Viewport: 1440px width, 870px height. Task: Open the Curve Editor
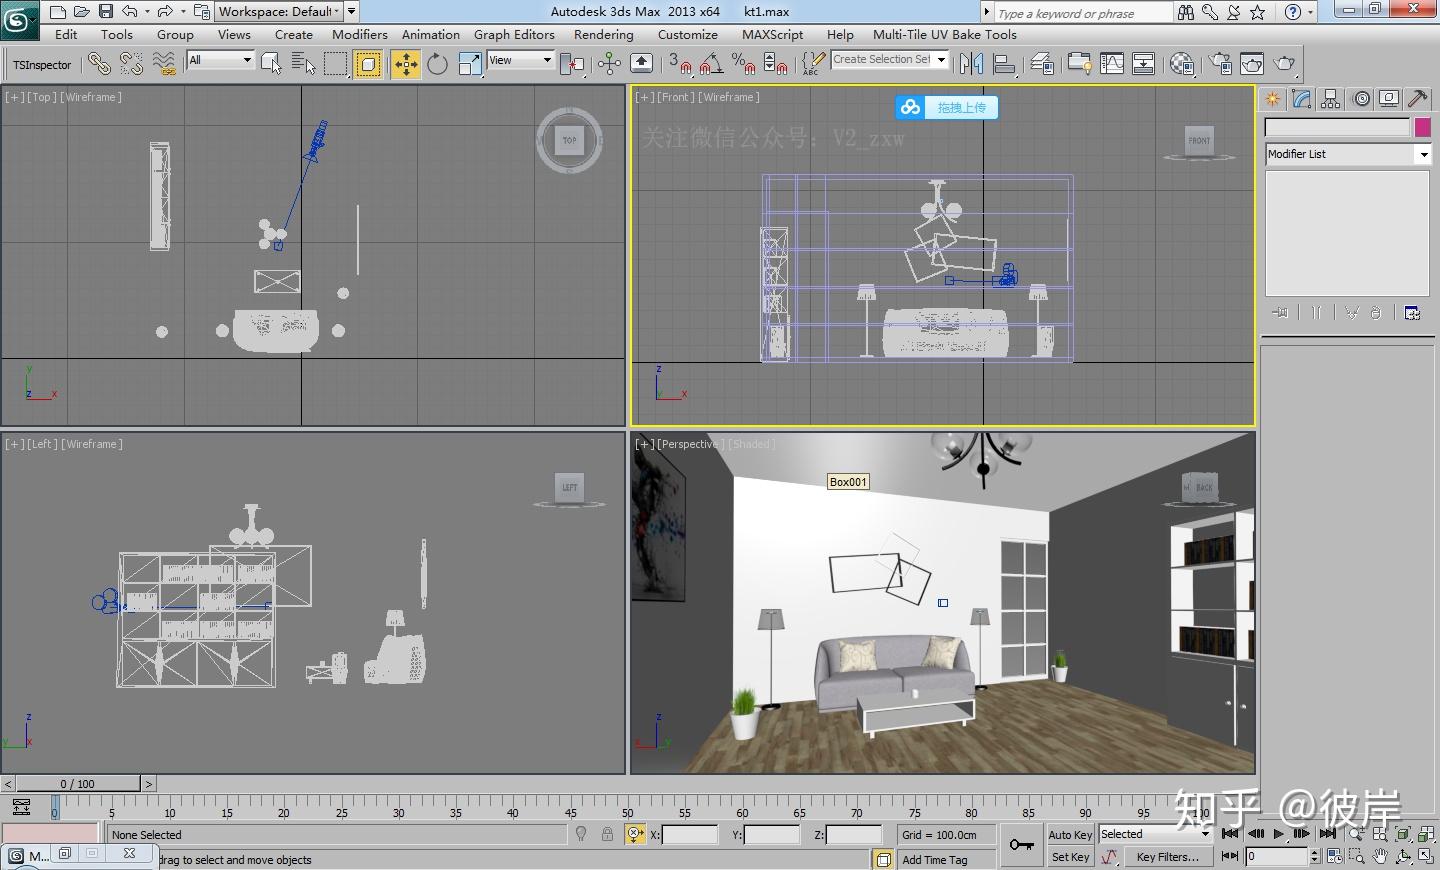point(1111,64)
